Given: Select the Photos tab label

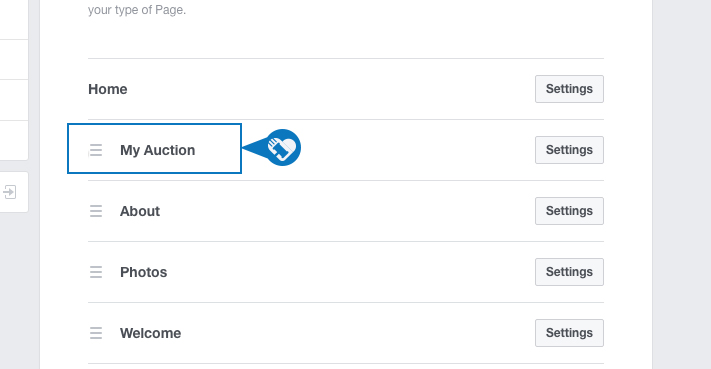Looking at the screenshot, I should 143,272.
